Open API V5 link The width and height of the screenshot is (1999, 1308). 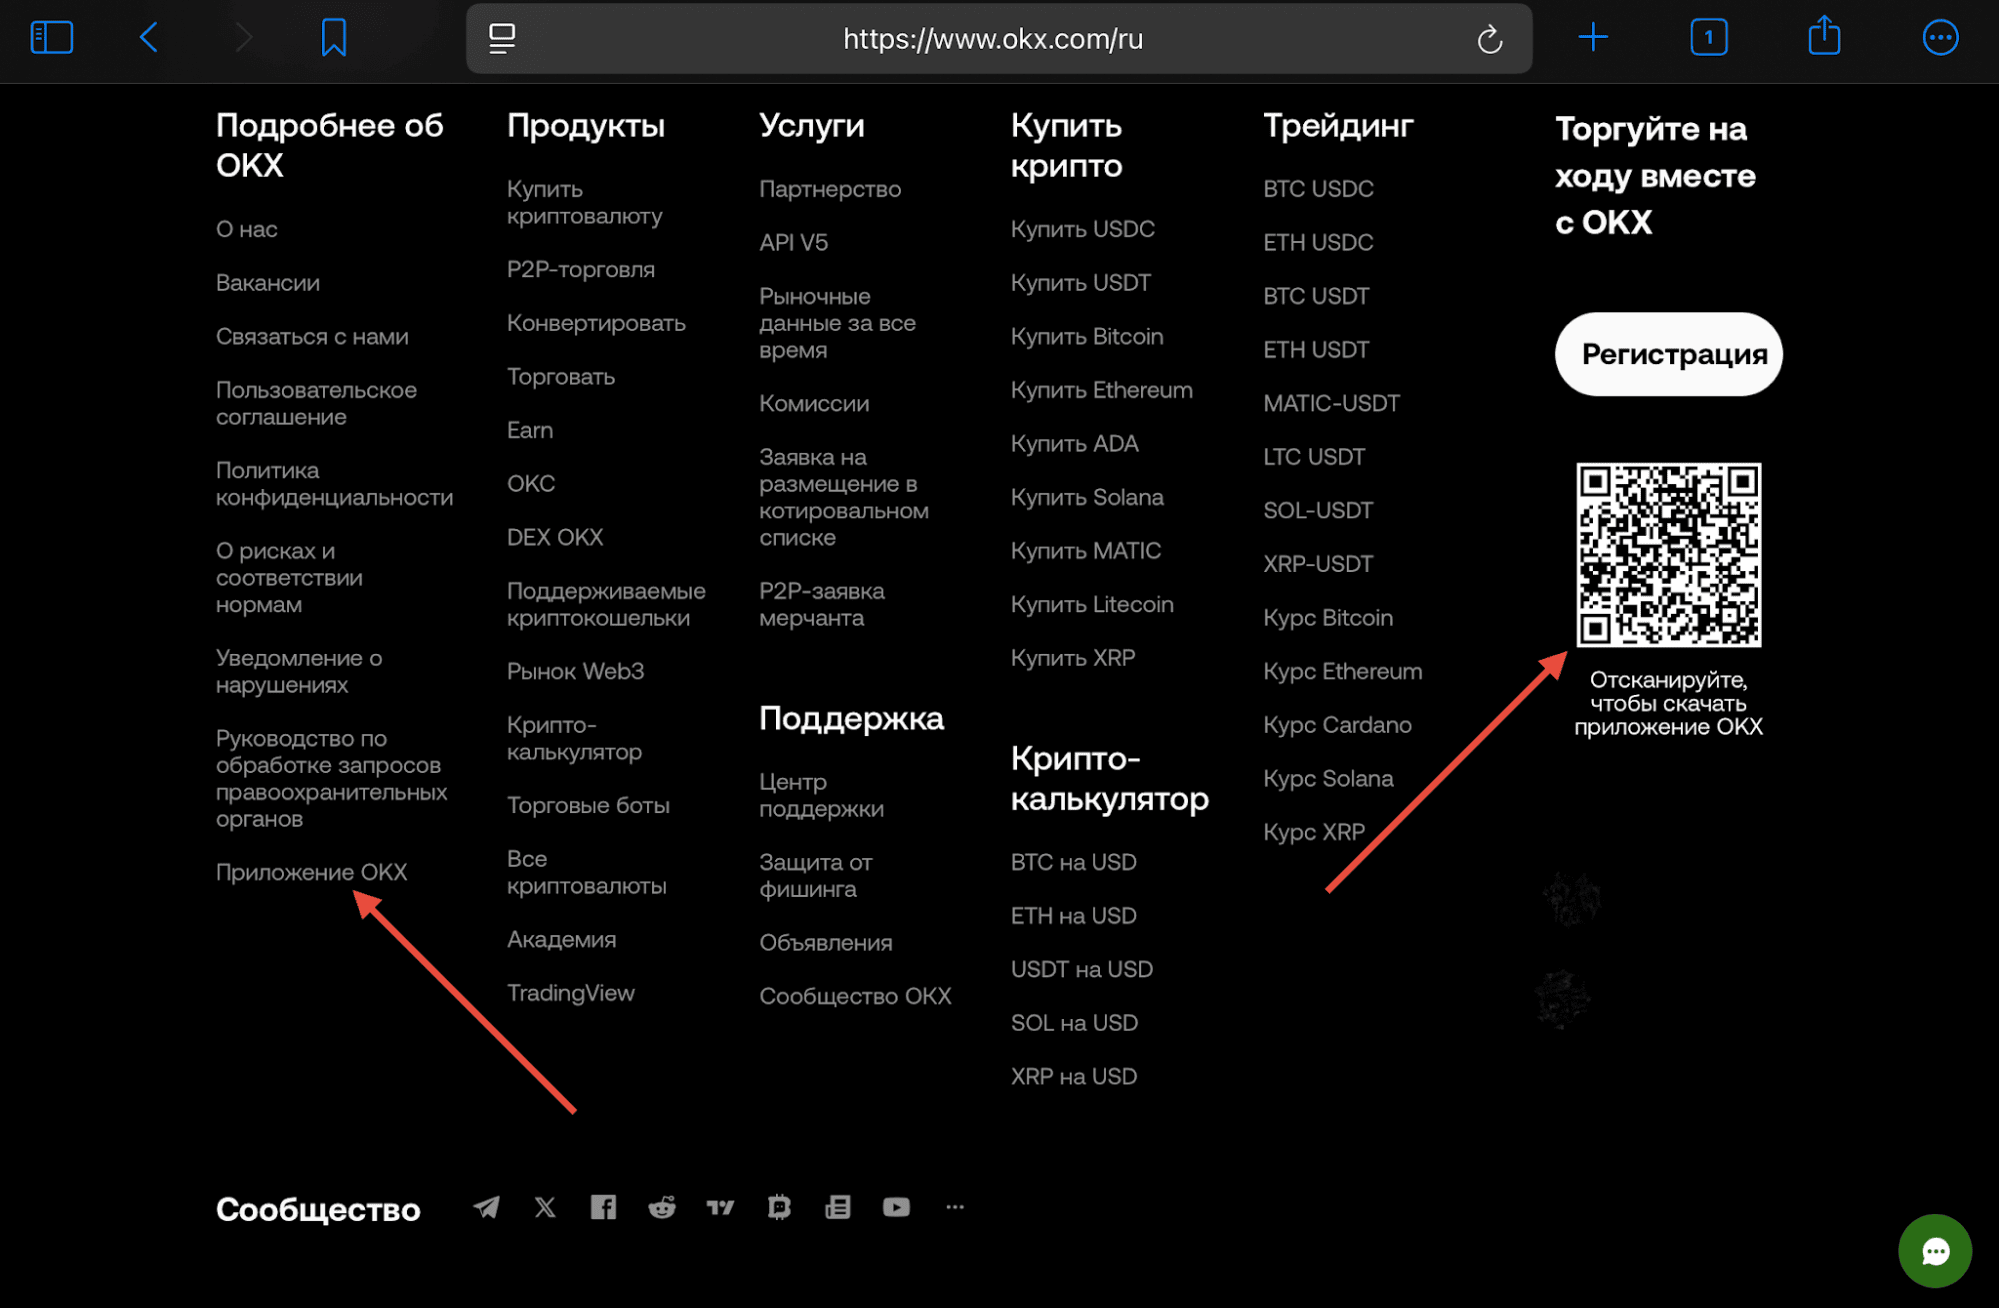(x=793, y=242)
